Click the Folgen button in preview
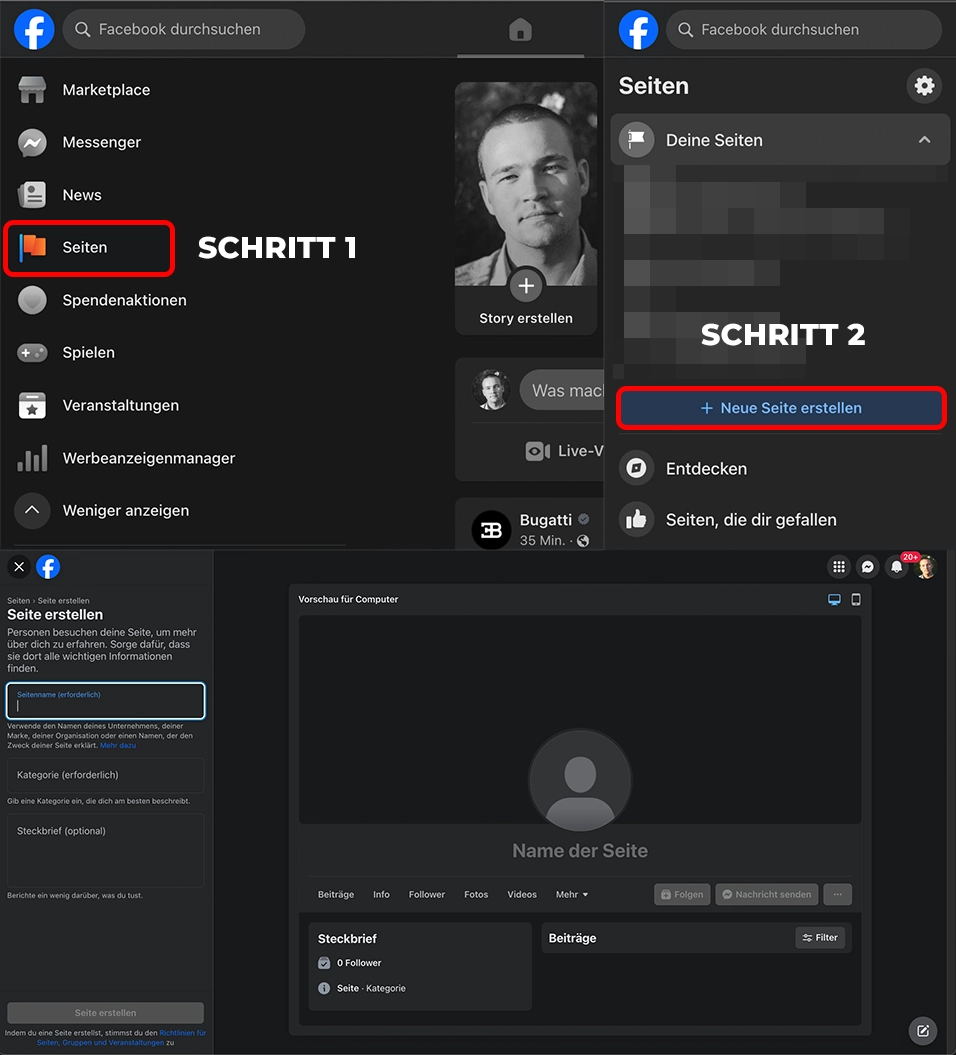The width and height of the screenshot is (956, 1055). tap(682, 894)
